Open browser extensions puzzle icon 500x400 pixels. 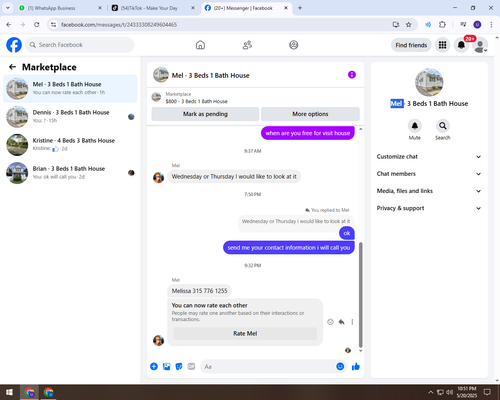442,25
